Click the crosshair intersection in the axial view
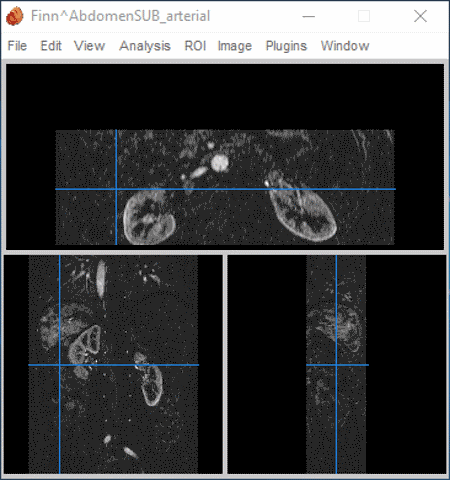 pyautogui.click(x=116, y=189)
